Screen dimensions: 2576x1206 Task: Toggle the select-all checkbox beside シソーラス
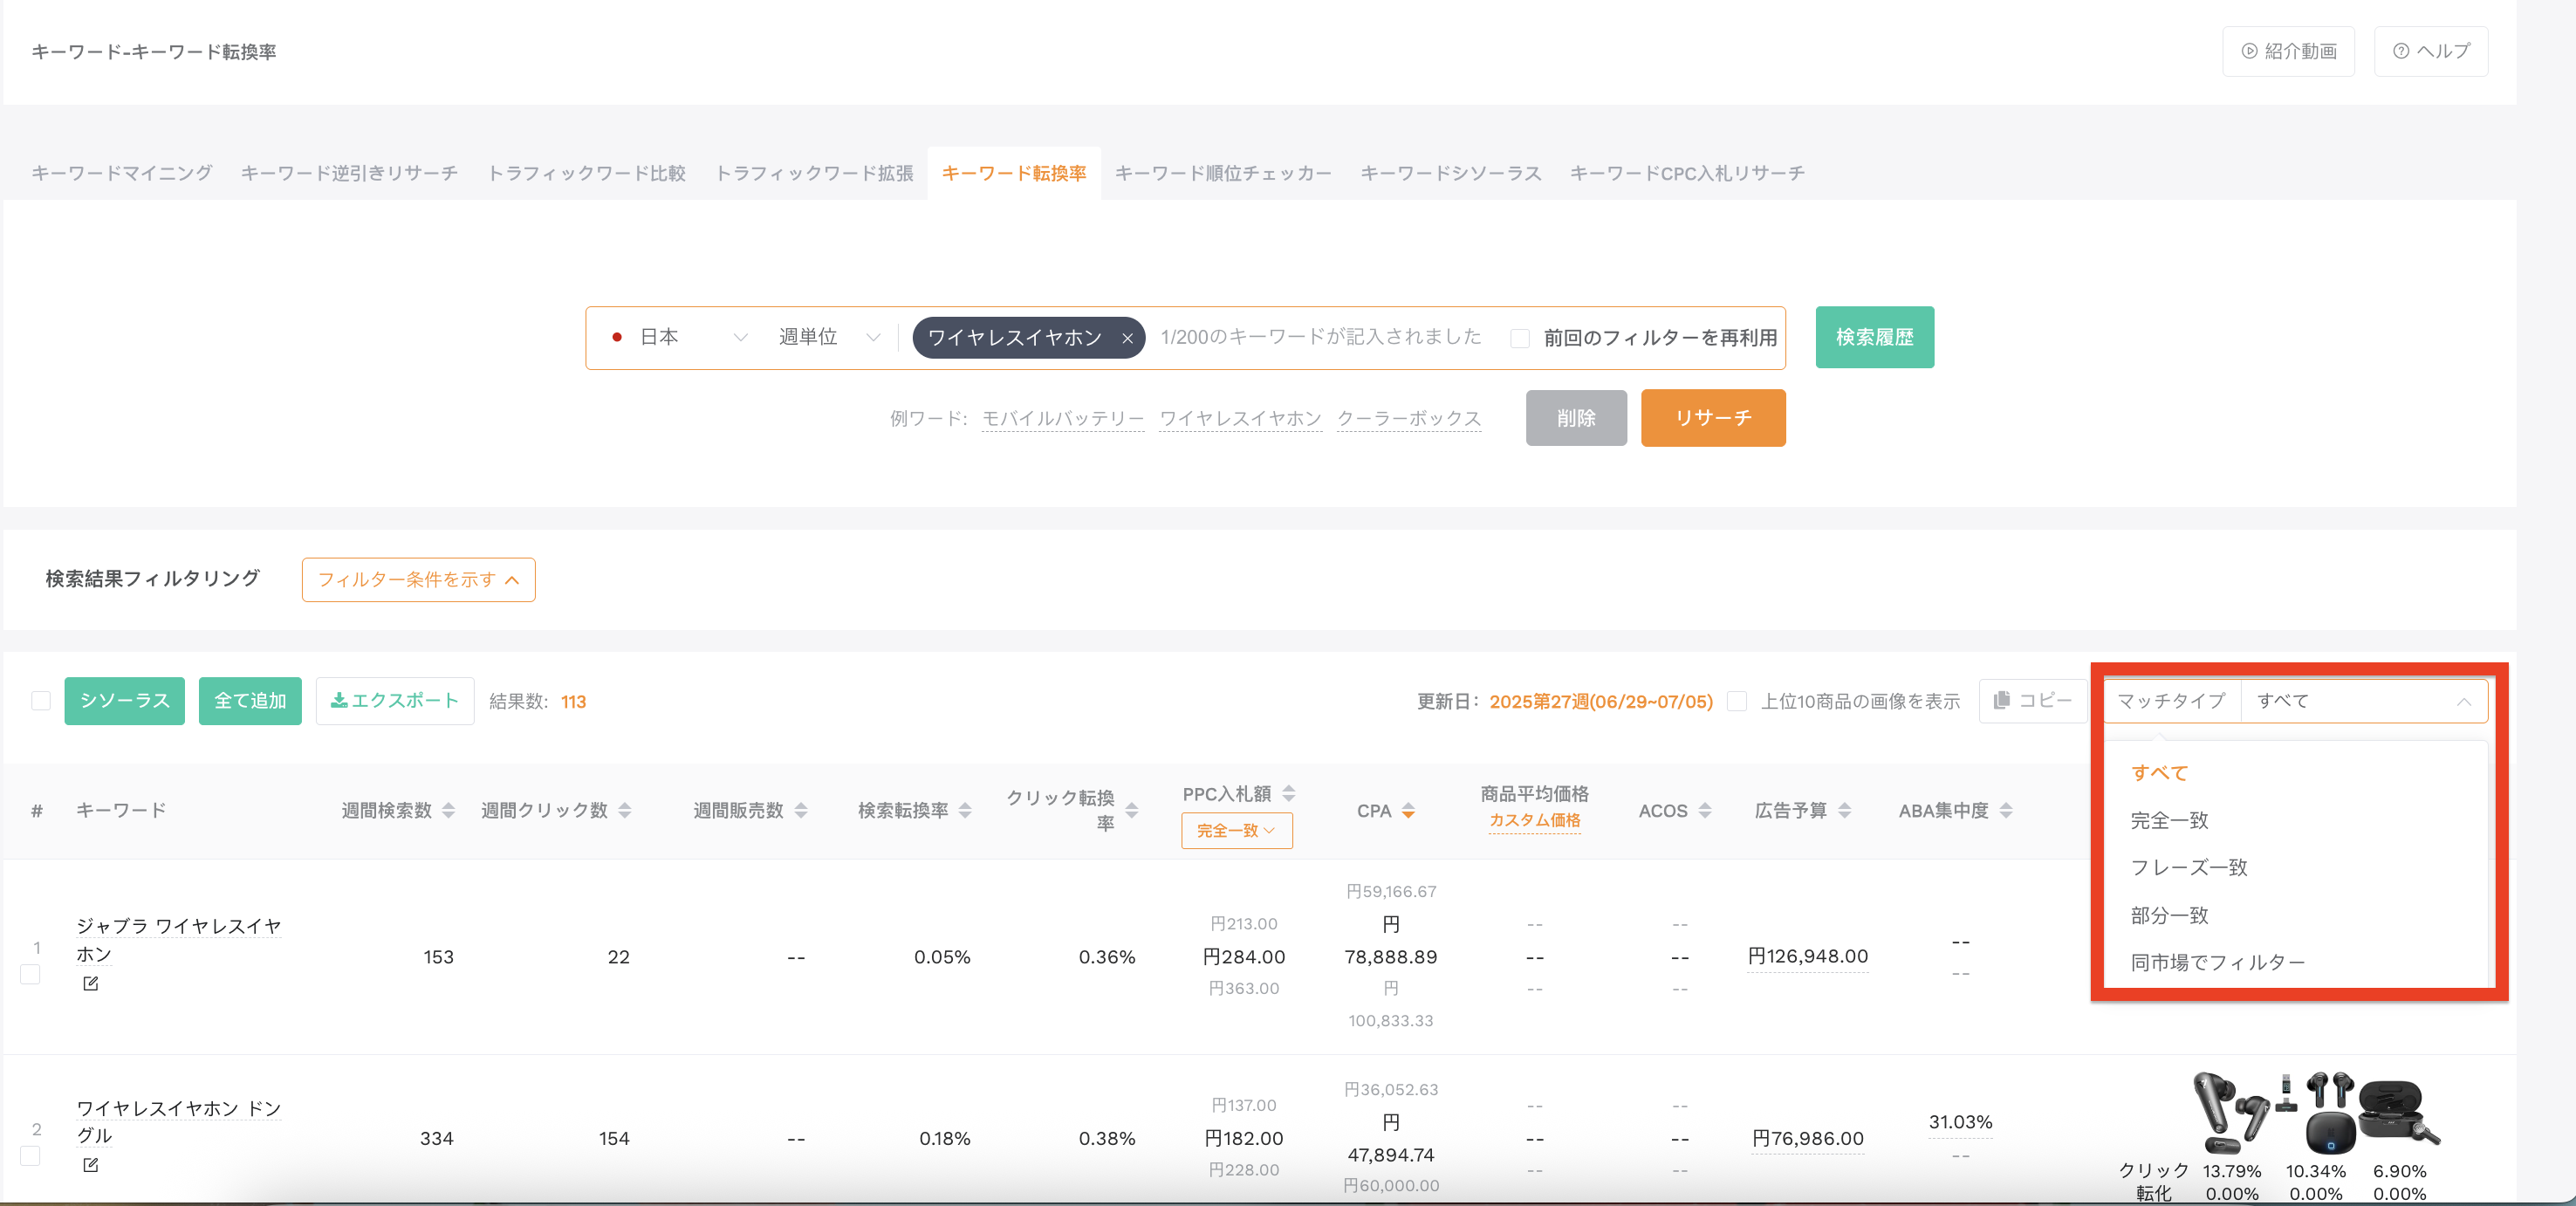click(x=41, y=701)
